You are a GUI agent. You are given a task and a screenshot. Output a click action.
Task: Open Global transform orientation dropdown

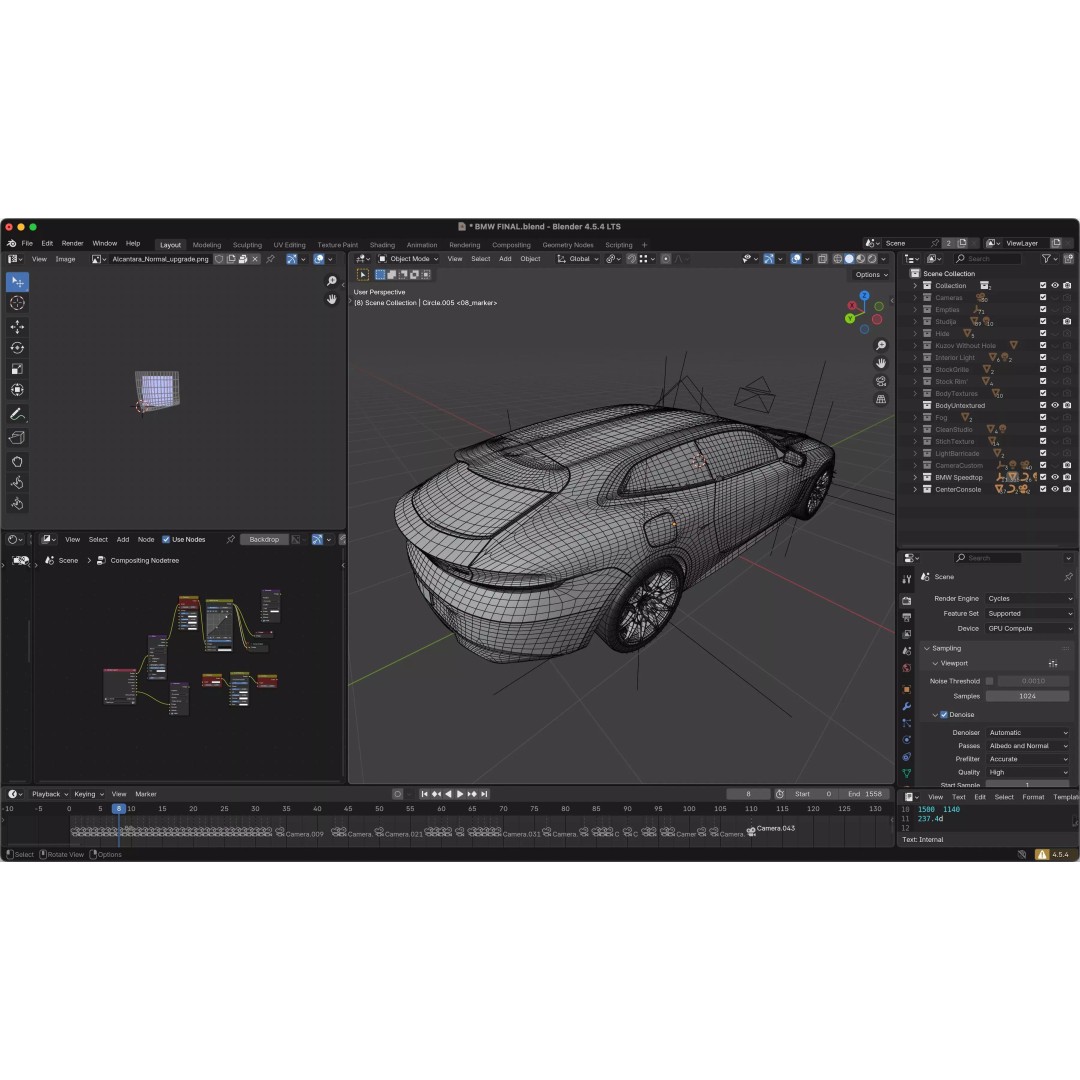coord(578,259)
